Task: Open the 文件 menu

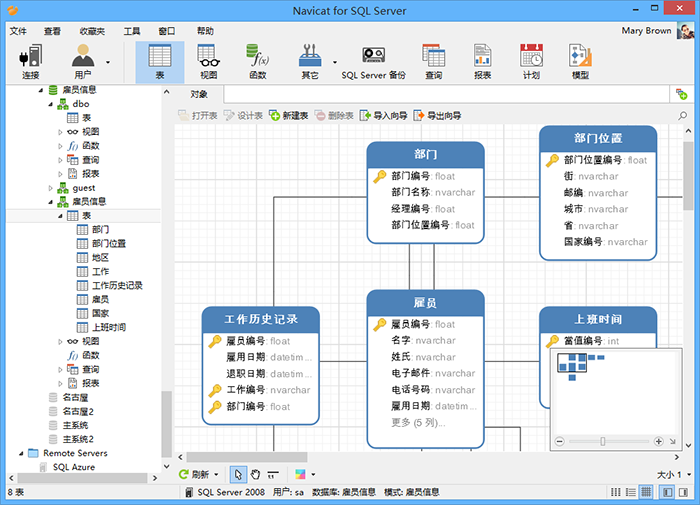Action: tap(18, 31)
